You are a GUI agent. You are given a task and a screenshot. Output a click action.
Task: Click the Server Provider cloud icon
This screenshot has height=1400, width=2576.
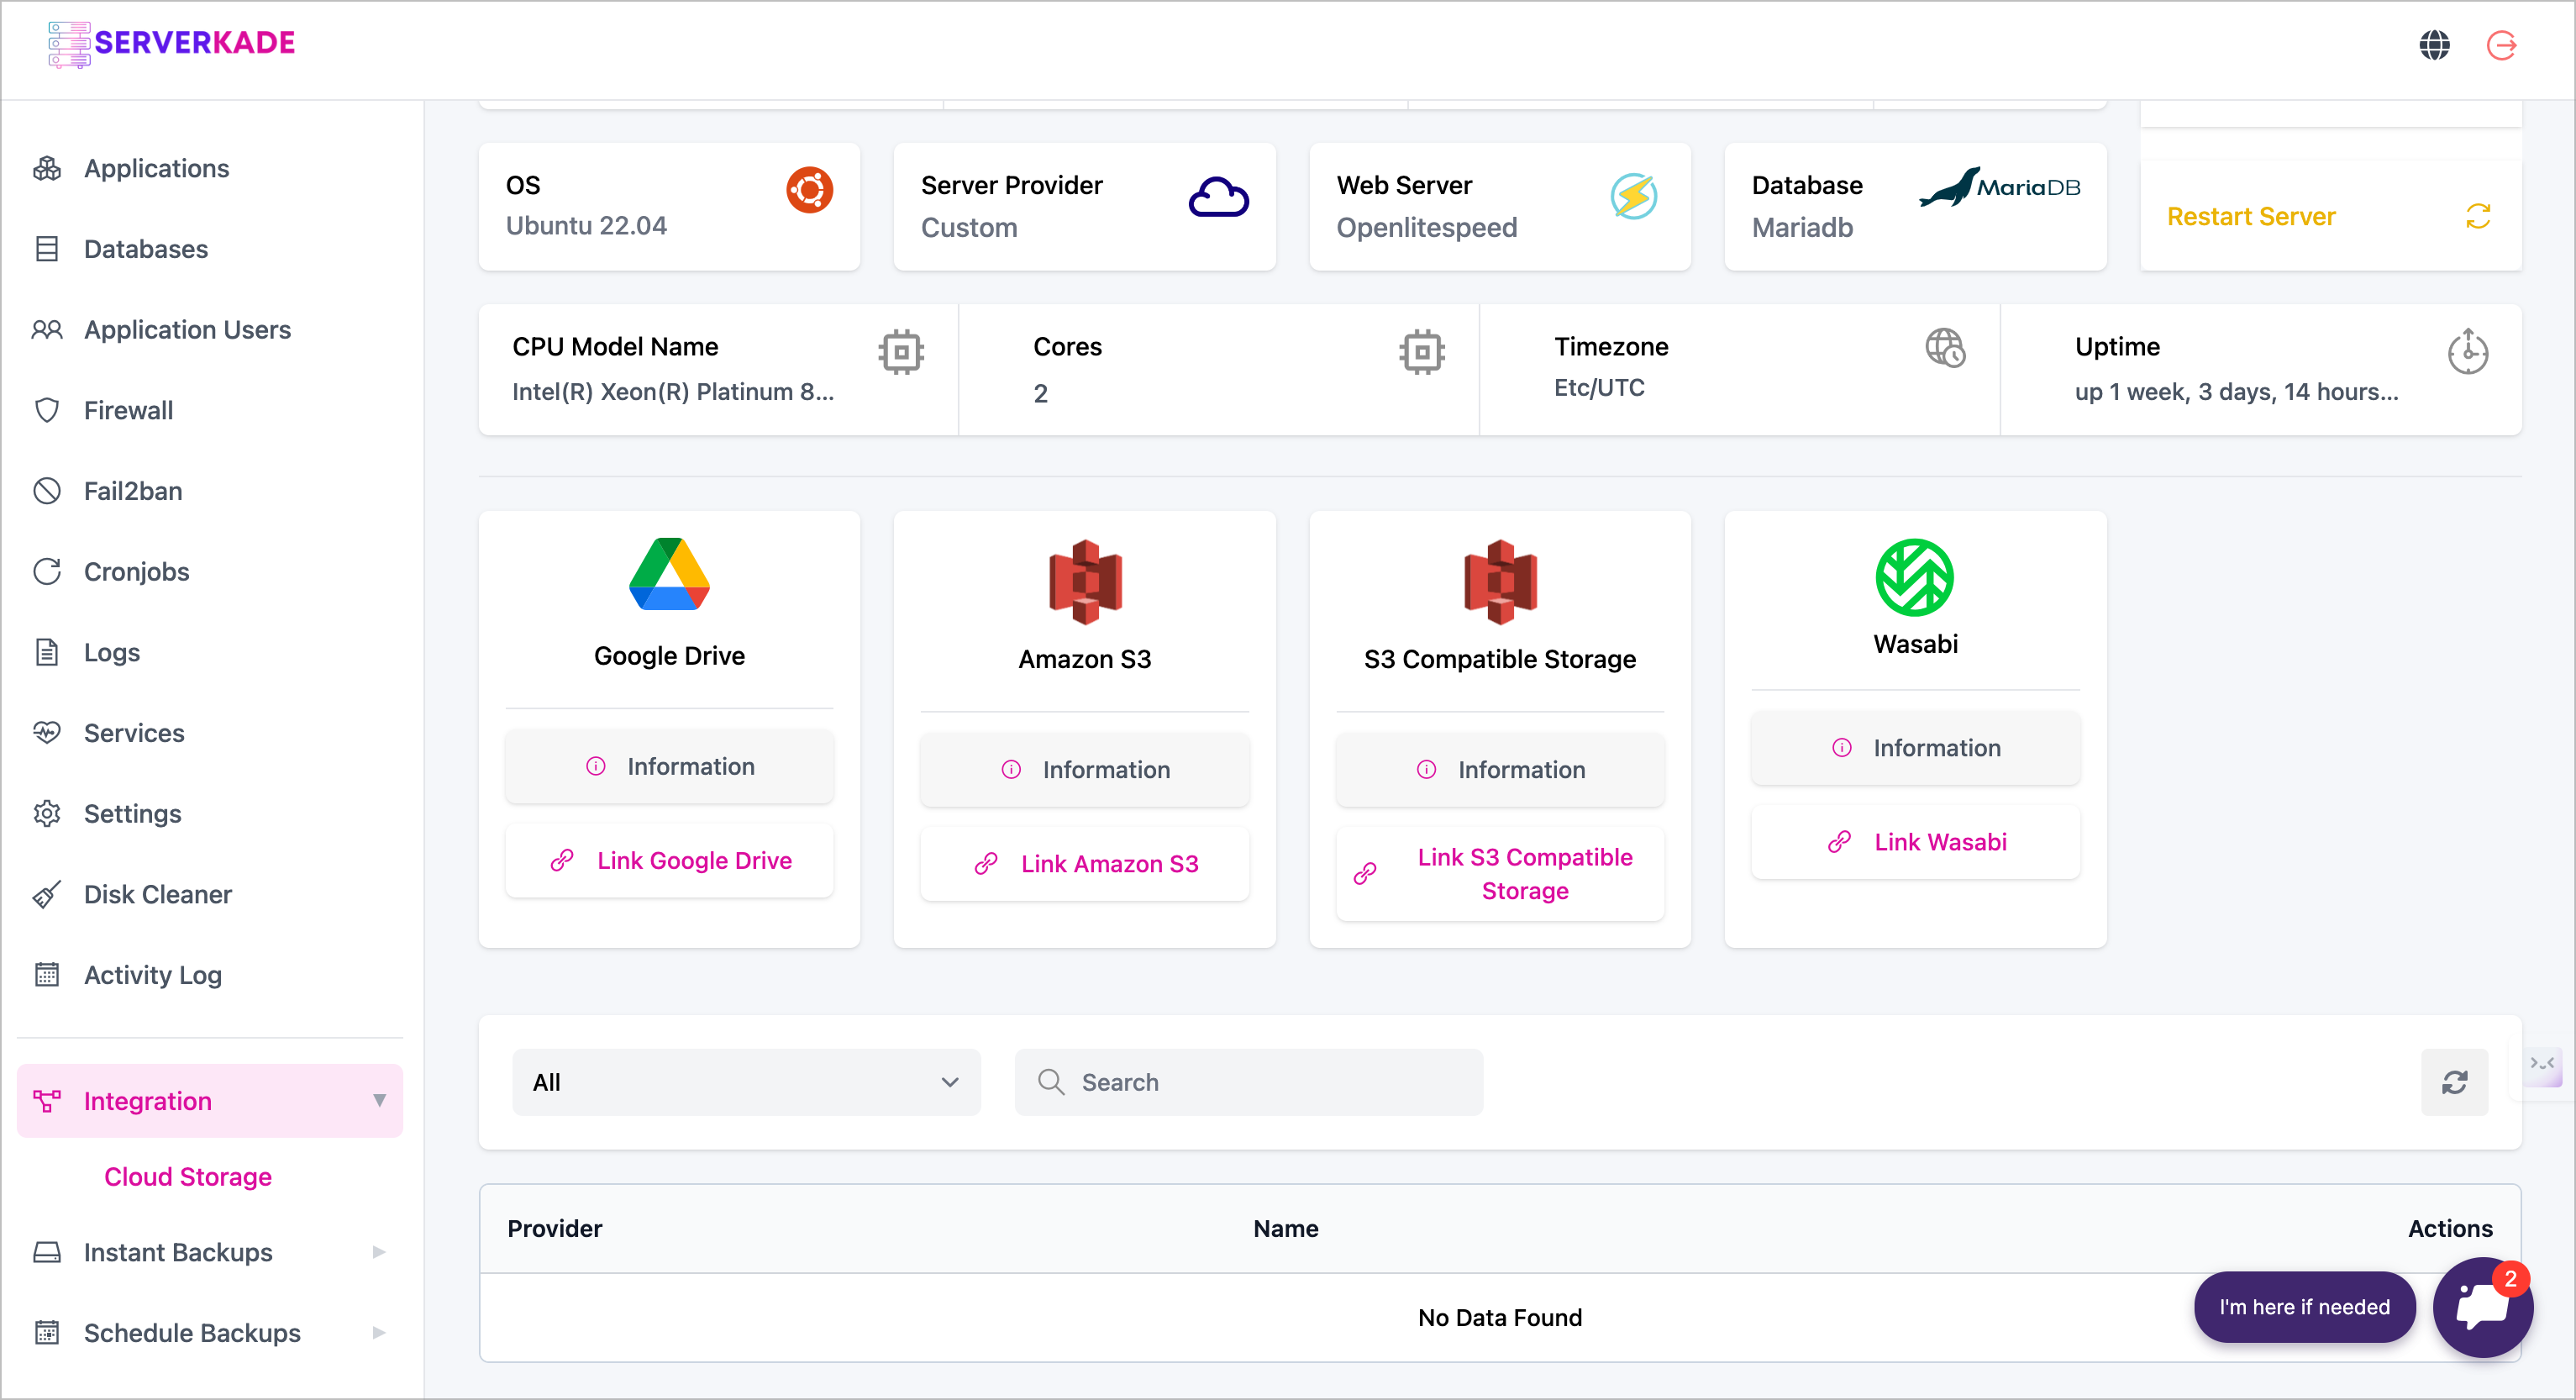(1218, 197)
